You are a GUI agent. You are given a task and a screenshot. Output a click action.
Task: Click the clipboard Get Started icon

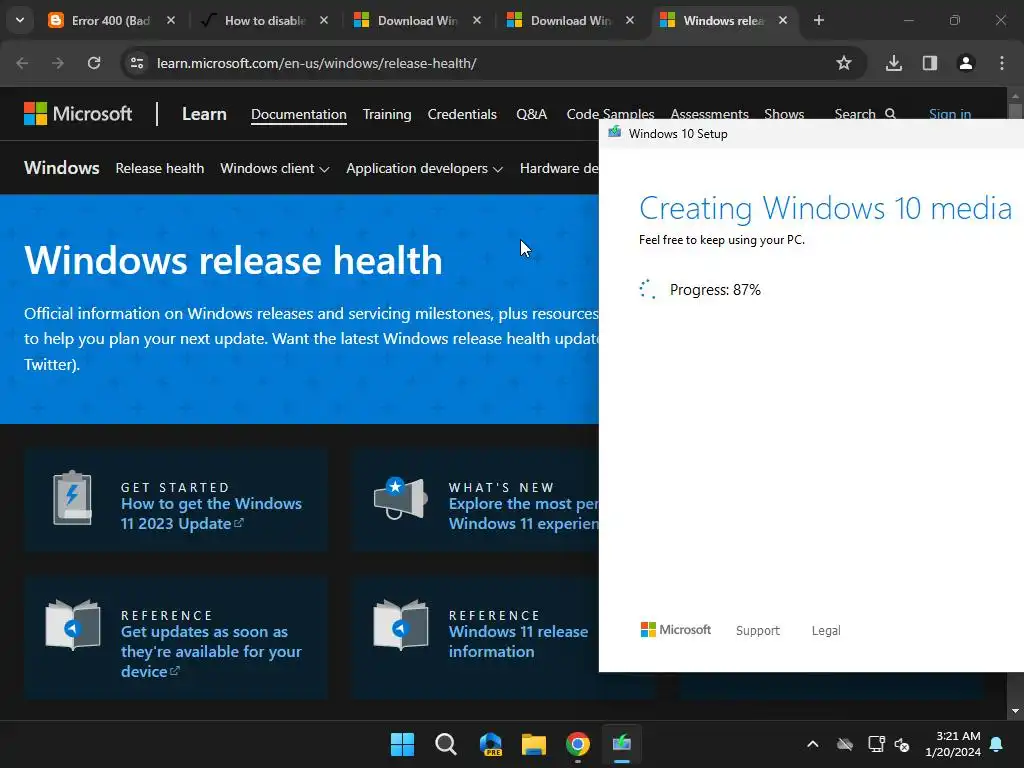72,498
